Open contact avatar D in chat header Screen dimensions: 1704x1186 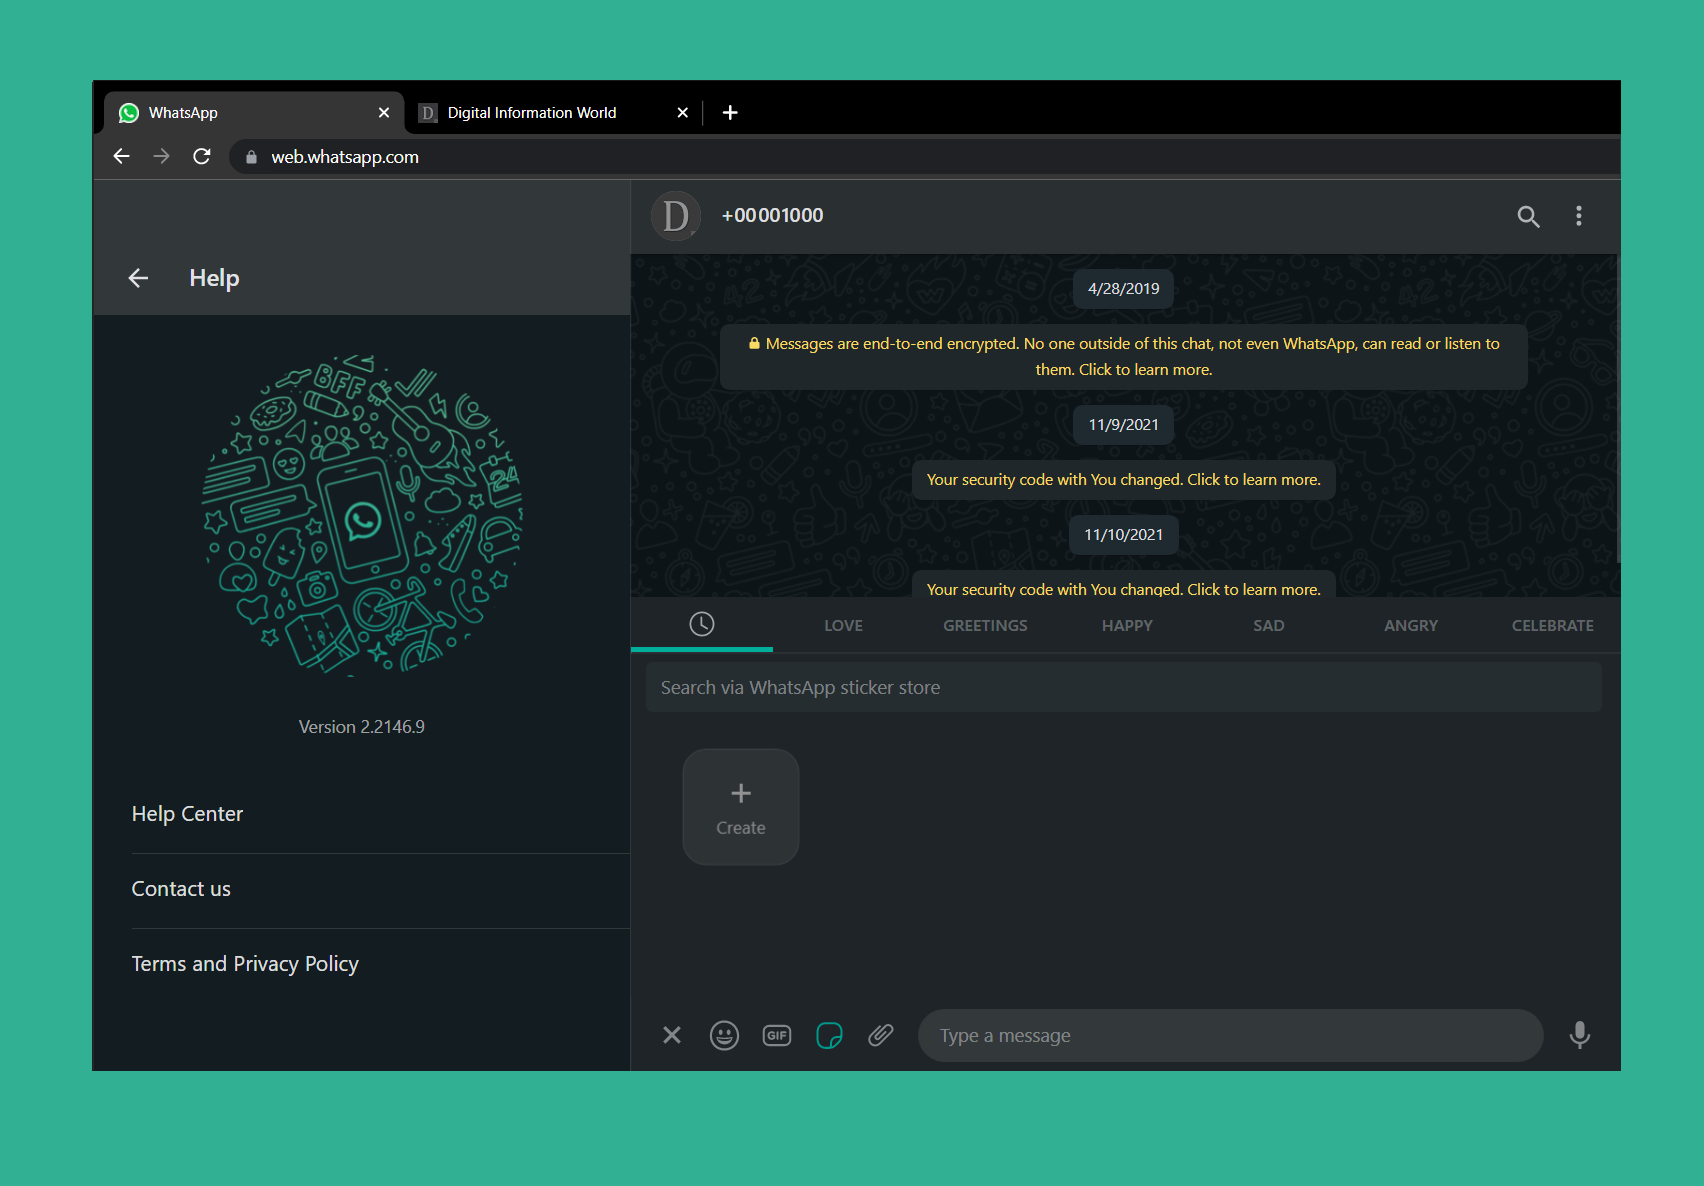pyautogui.click(x=676, y=216)
